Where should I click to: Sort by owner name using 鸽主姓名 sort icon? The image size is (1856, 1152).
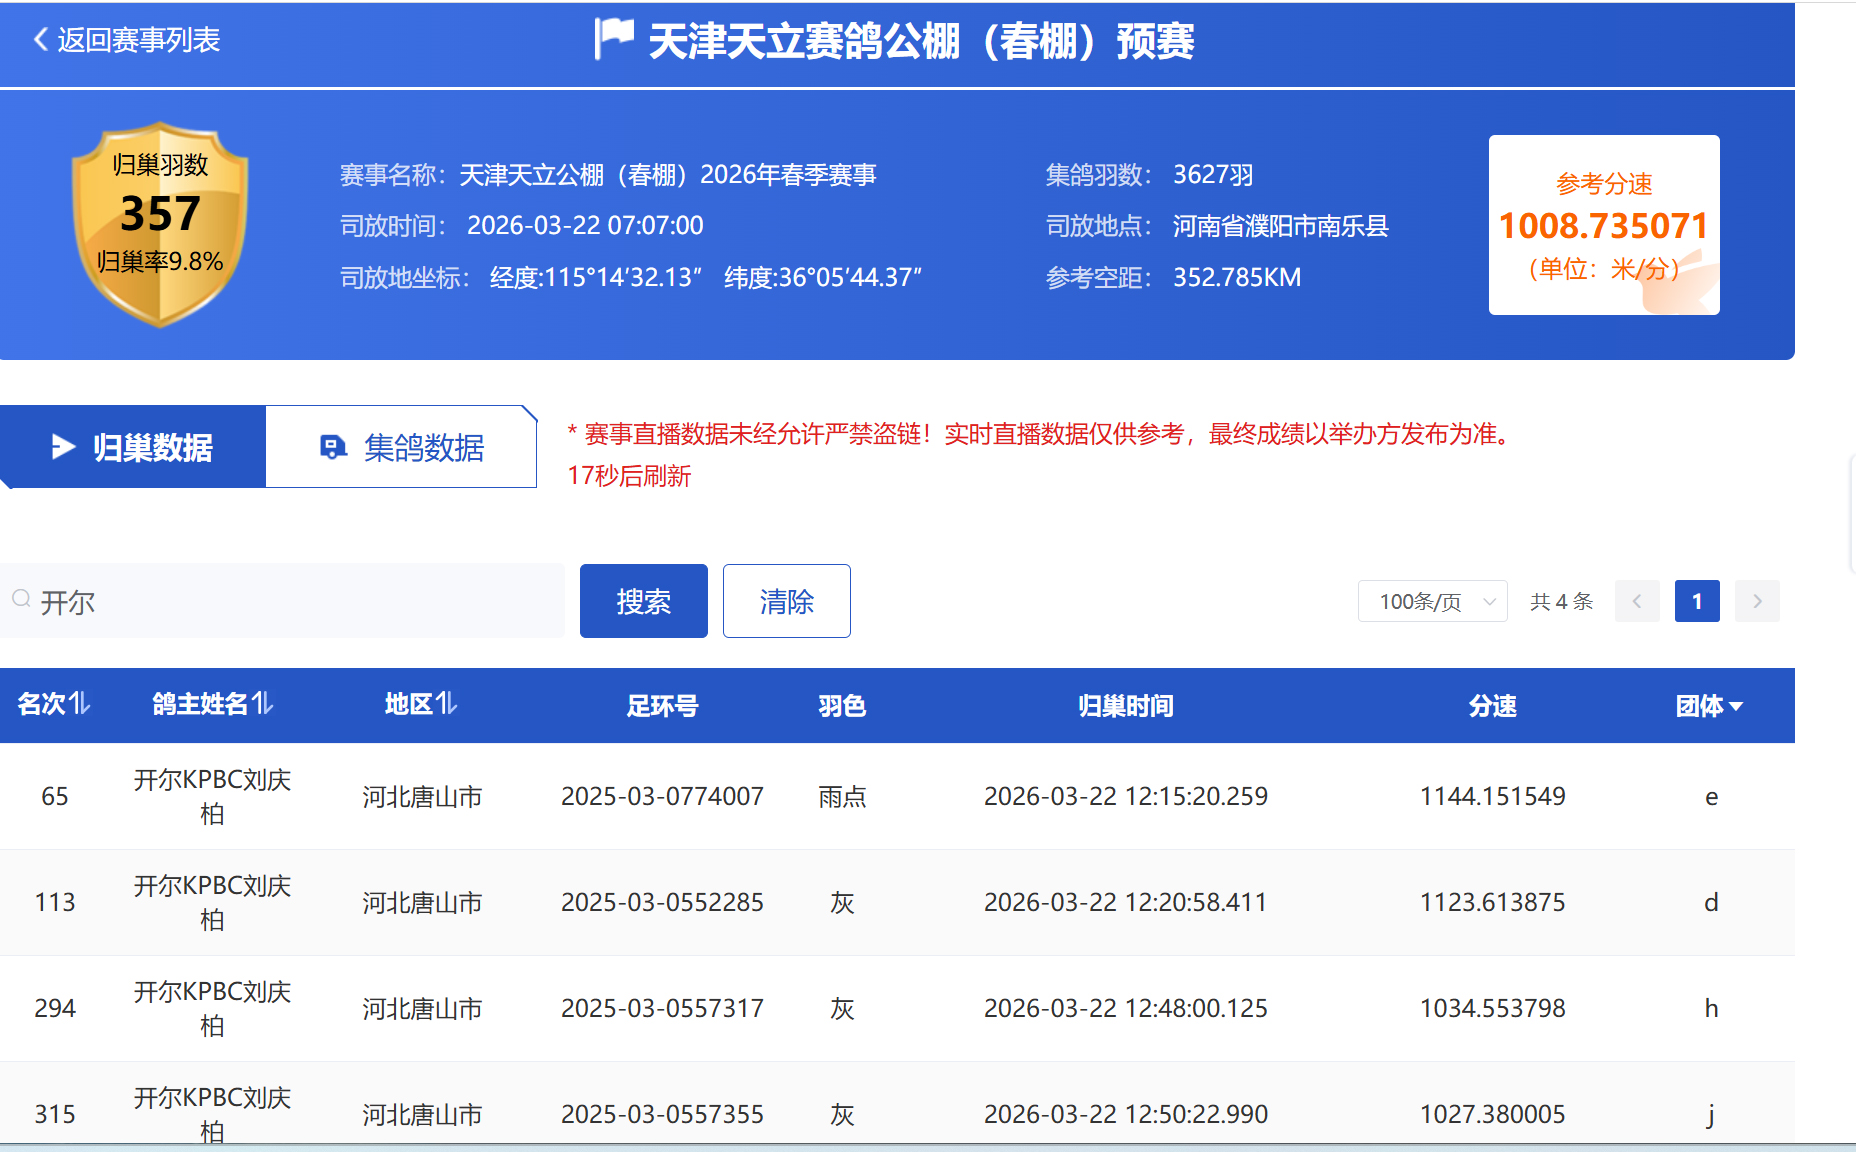(x=262, y=704)
